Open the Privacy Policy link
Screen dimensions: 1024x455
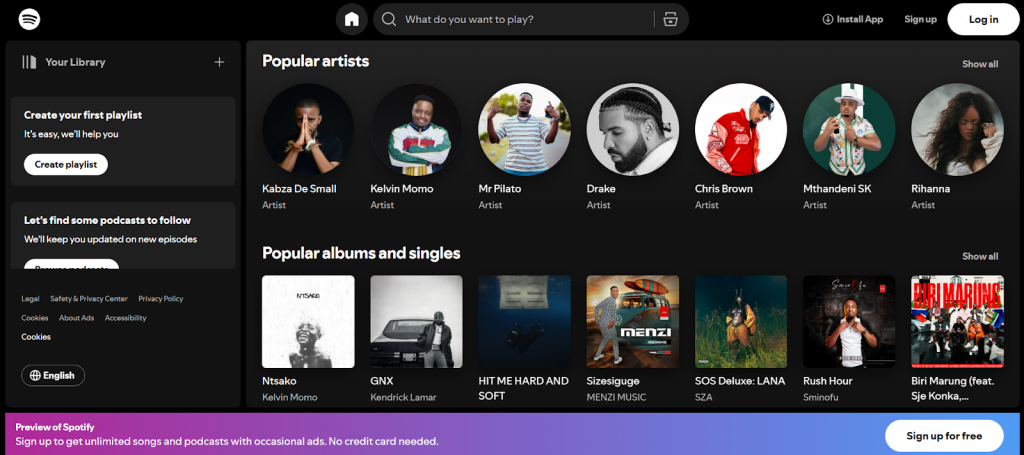pyautogui.click(x=160, y=298)
